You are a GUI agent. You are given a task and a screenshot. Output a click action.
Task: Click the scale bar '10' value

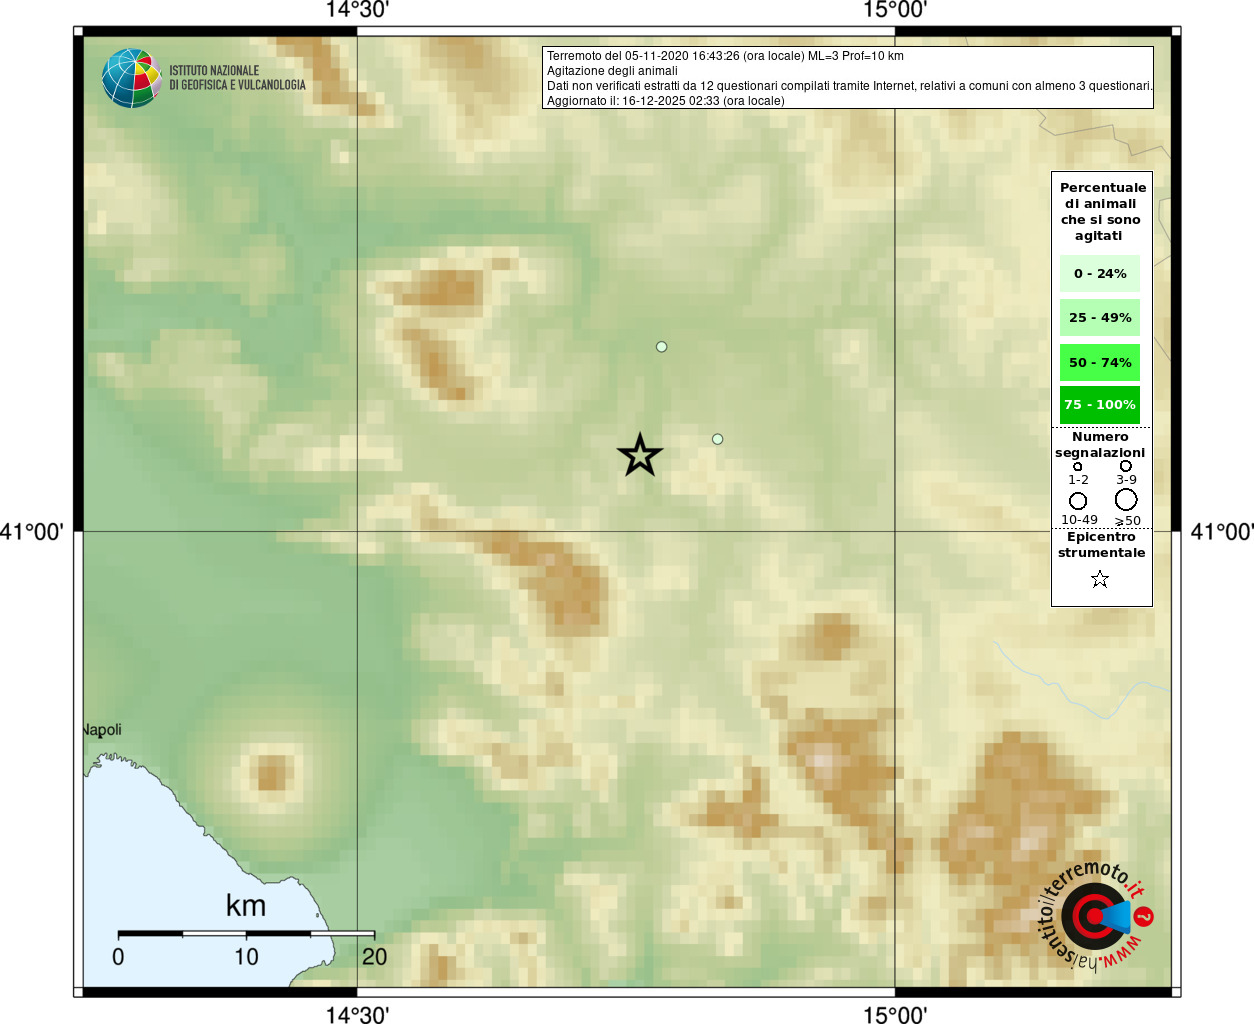pos(246,957)
